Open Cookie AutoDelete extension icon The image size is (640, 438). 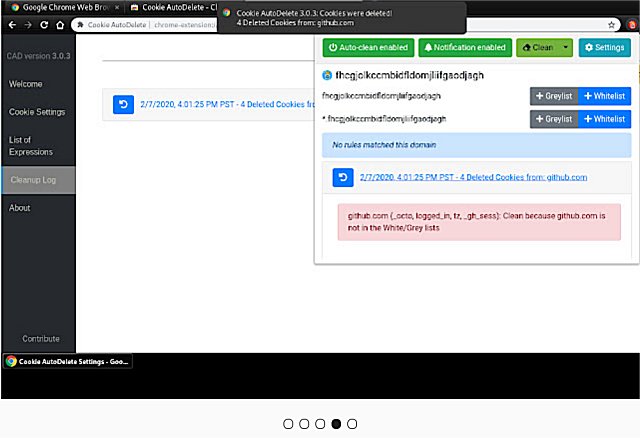[632, 25]
